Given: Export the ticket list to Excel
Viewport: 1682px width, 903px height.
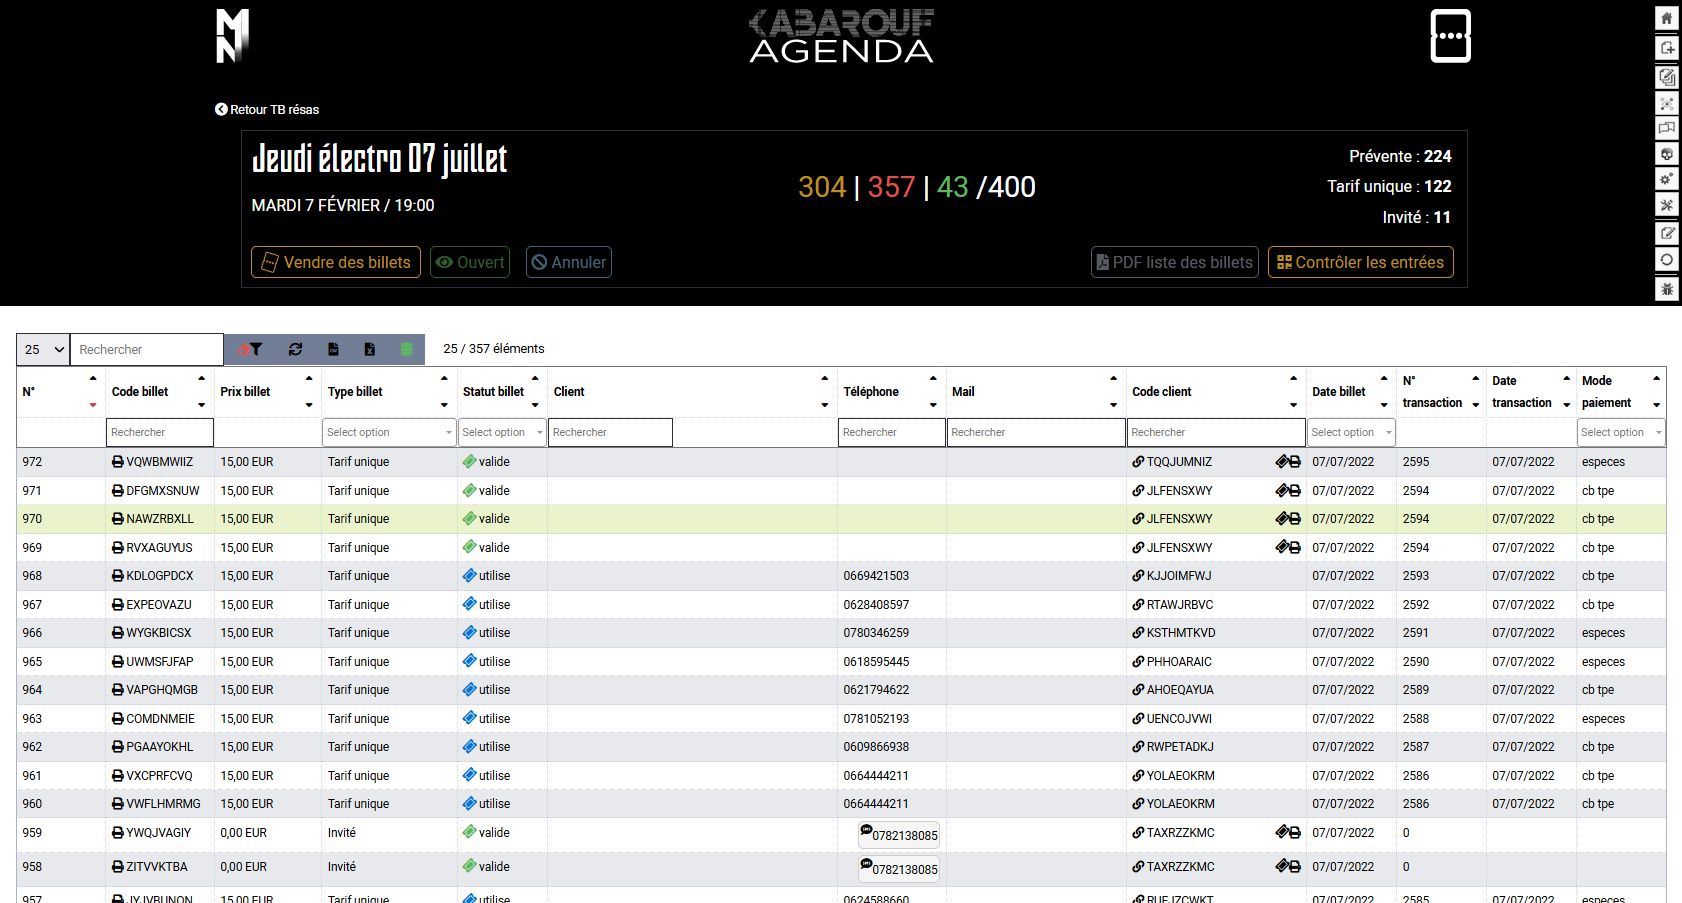Looking at the screenshot, I should 369,349.
